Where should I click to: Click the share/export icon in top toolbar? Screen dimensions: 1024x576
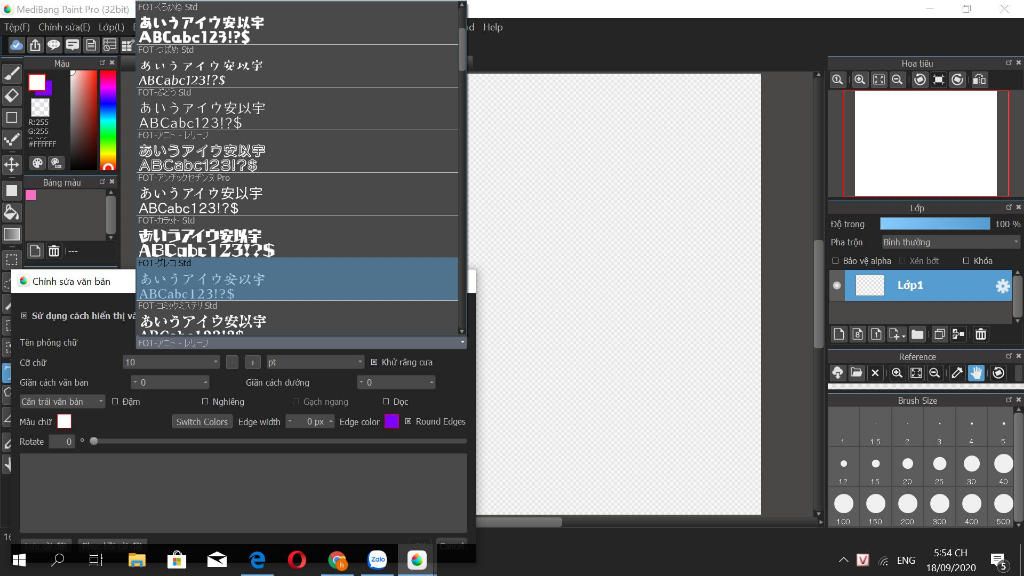tap(35, 45)
